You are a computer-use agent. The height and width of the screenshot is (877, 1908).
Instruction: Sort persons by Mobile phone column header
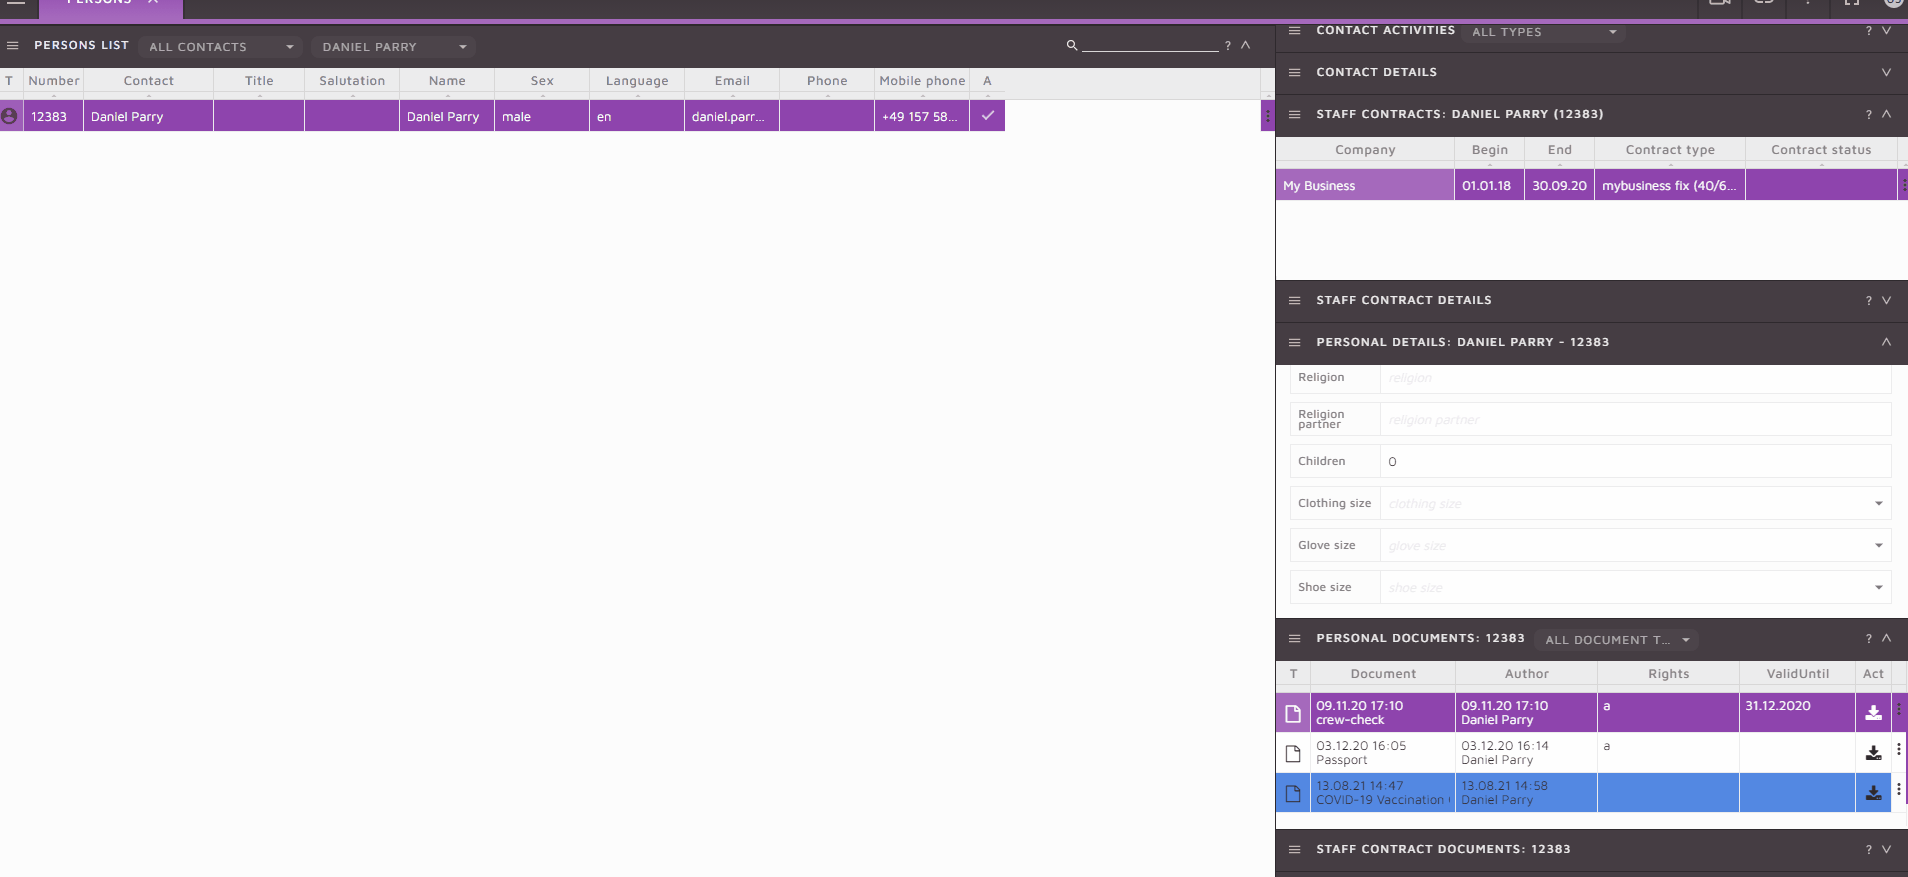(922, 81)
